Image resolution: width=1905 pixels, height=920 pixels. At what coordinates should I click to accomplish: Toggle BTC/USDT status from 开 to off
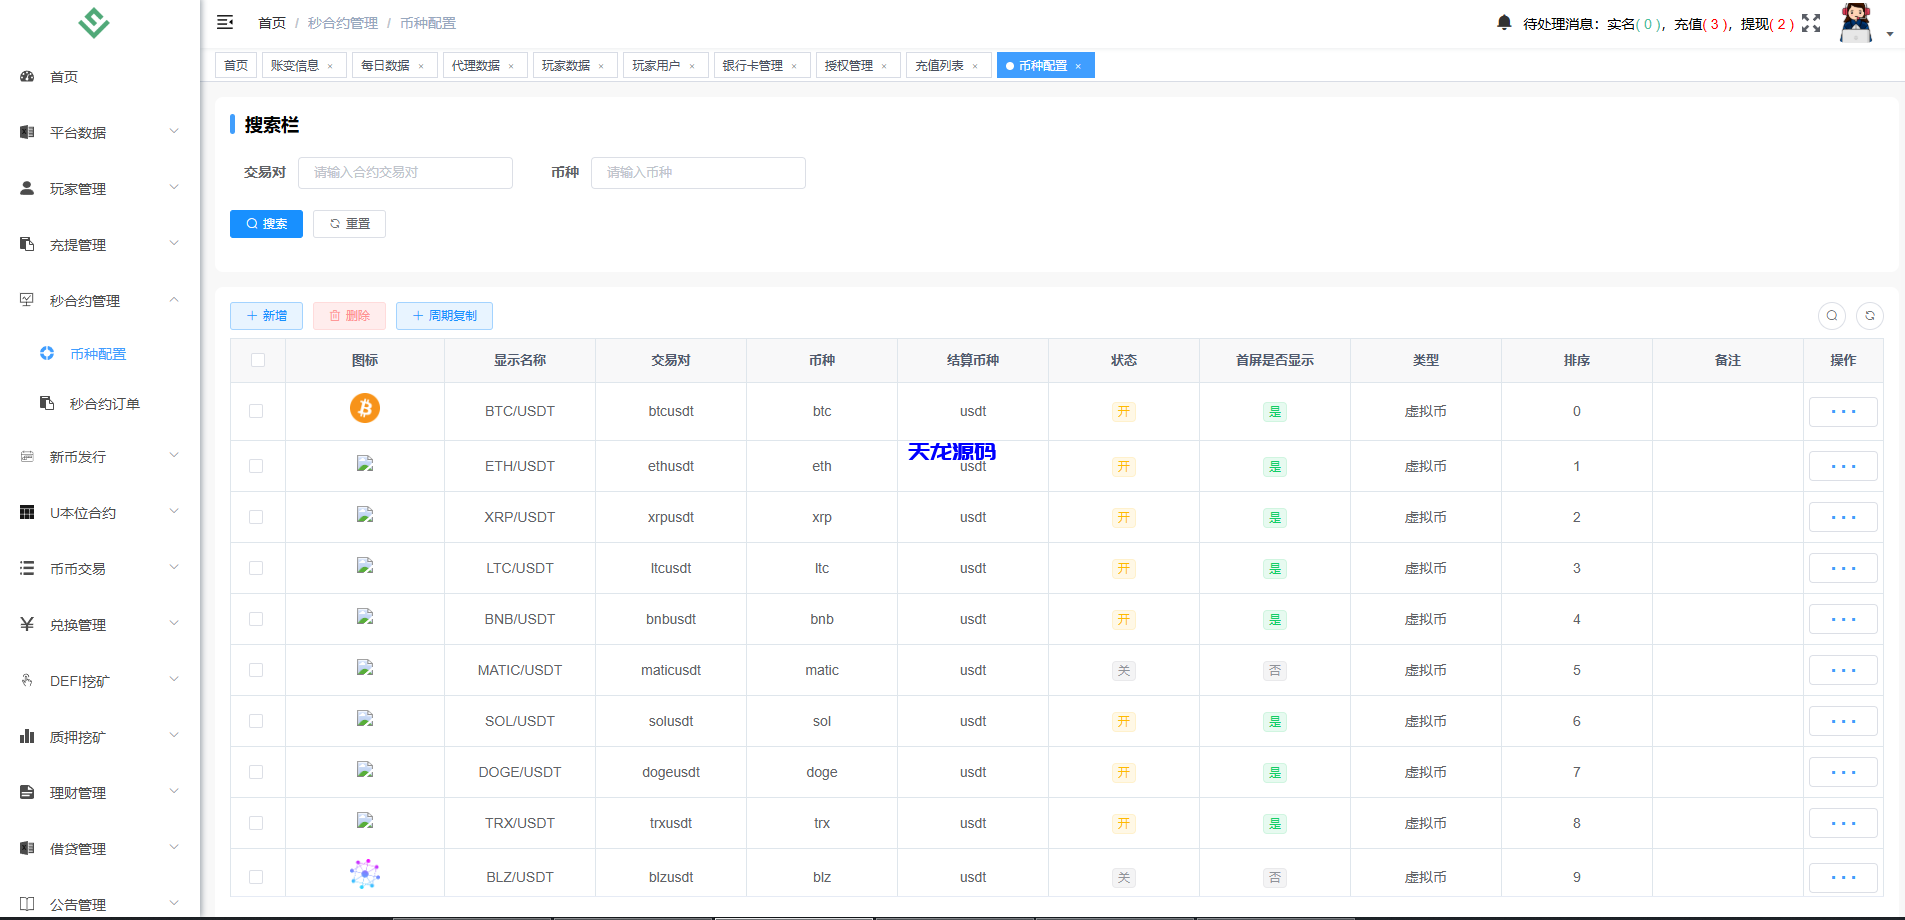1123,411
